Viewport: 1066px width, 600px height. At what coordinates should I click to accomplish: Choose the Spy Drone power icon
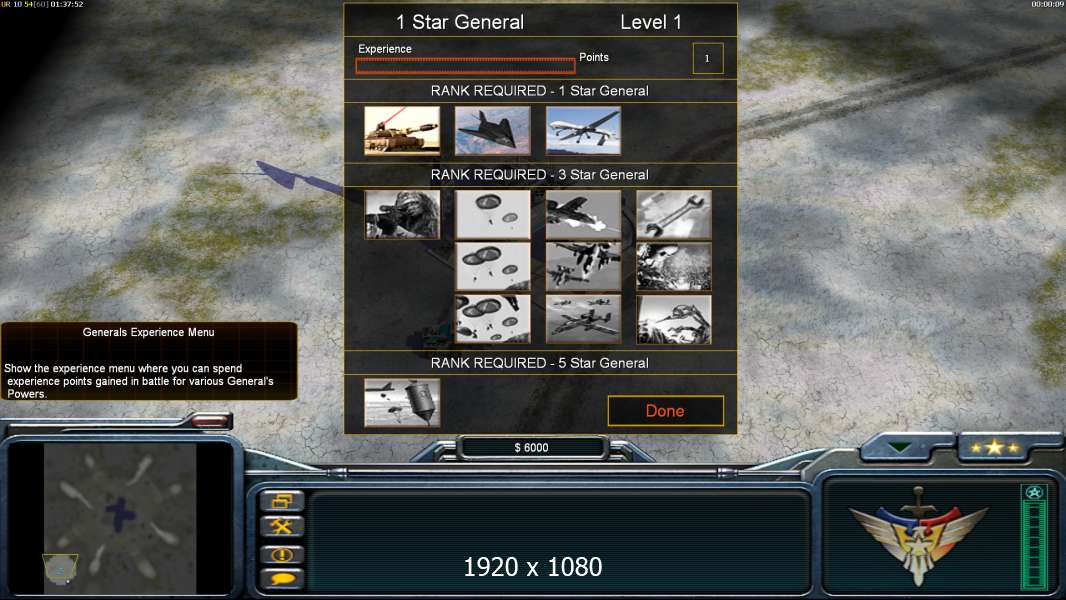tap(583, 130)
